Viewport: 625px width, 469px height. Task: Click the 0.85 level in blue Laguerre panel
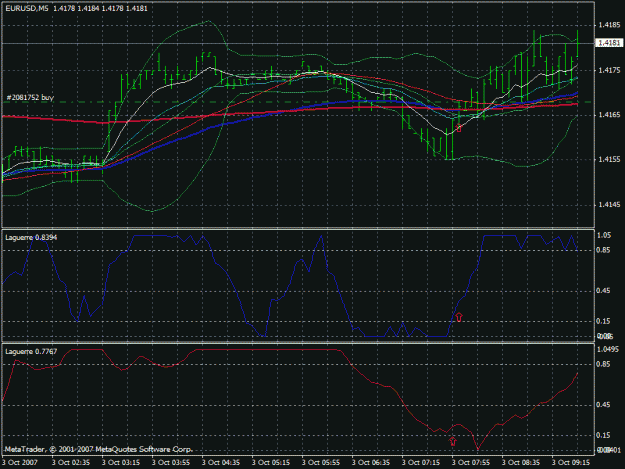(x=603, y=250)
